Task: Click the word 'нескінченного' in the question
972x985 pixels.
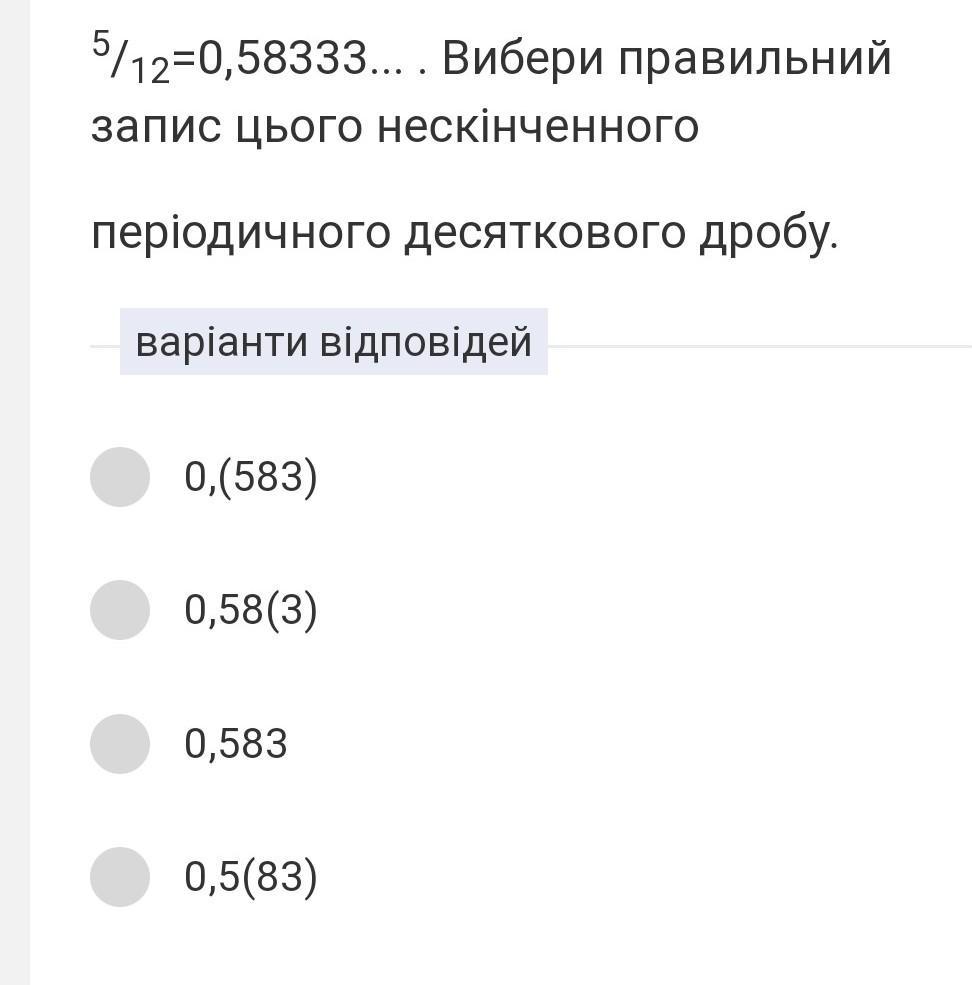Action: pos(538,128)
